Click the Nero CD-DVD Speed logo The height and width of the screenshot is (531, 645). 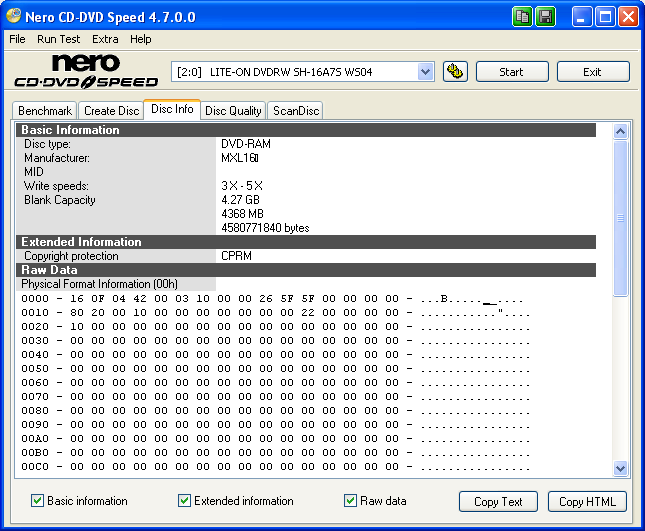click(86, 71)
